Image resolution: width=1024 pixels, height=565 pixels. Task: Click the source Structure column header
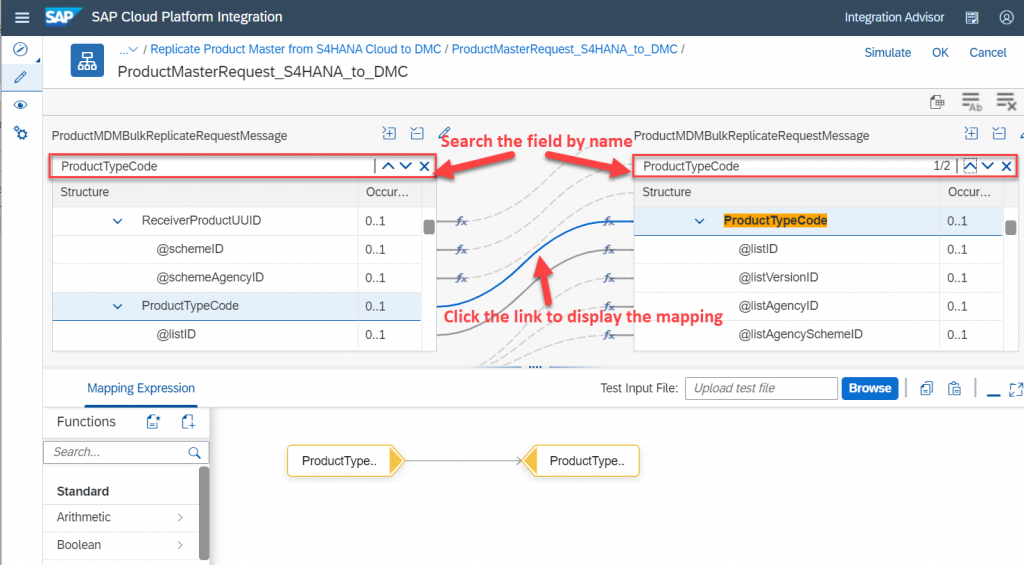pyautogui.click(x=205, y=193)
